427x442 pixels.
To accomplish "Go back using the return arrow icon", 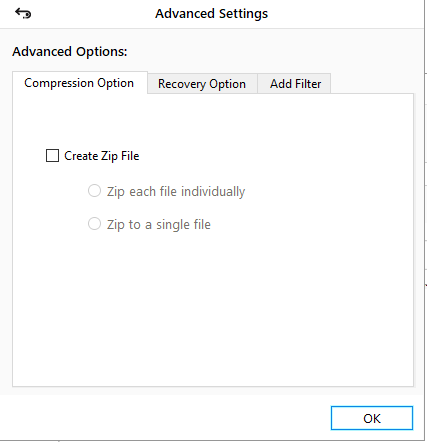I will 23,13.
